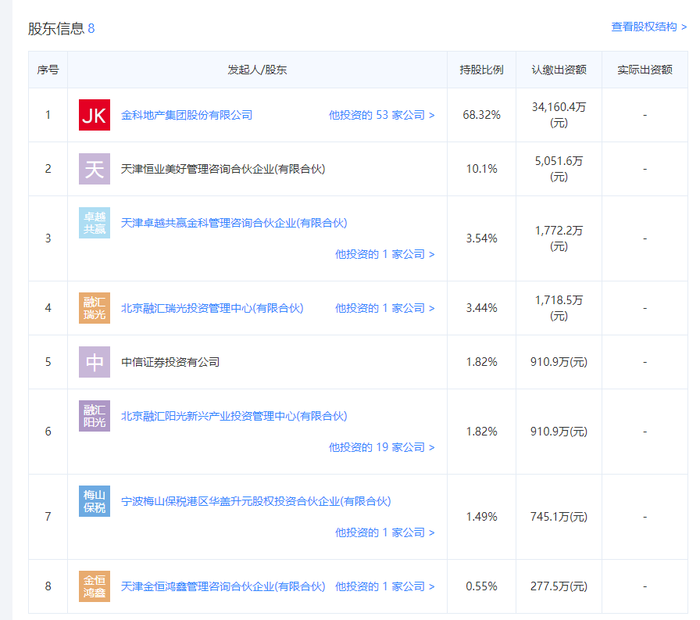View 北京融汇瑞光's 他投资的 1 家公司
This screenshot has height=620, width=700.
(x=385, y=308)
